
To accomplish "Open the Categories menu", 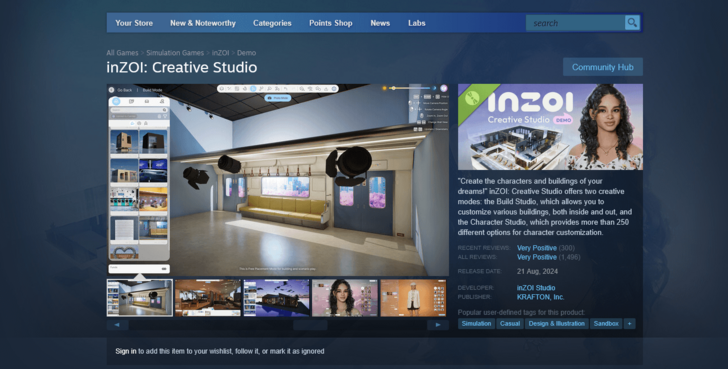I will click(272, 23).
